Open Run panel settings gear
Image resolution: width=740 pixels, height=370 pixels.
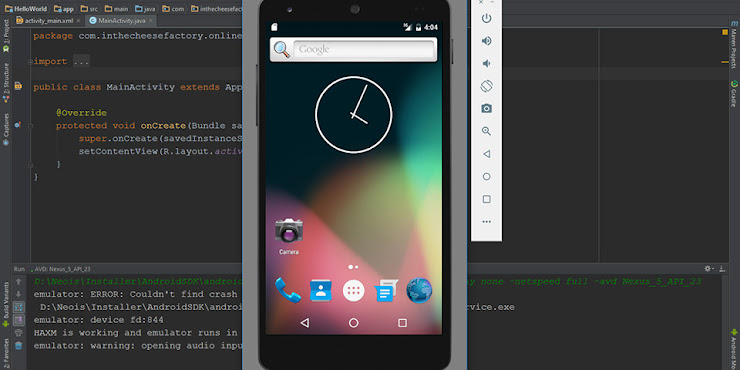pos(709,269)
